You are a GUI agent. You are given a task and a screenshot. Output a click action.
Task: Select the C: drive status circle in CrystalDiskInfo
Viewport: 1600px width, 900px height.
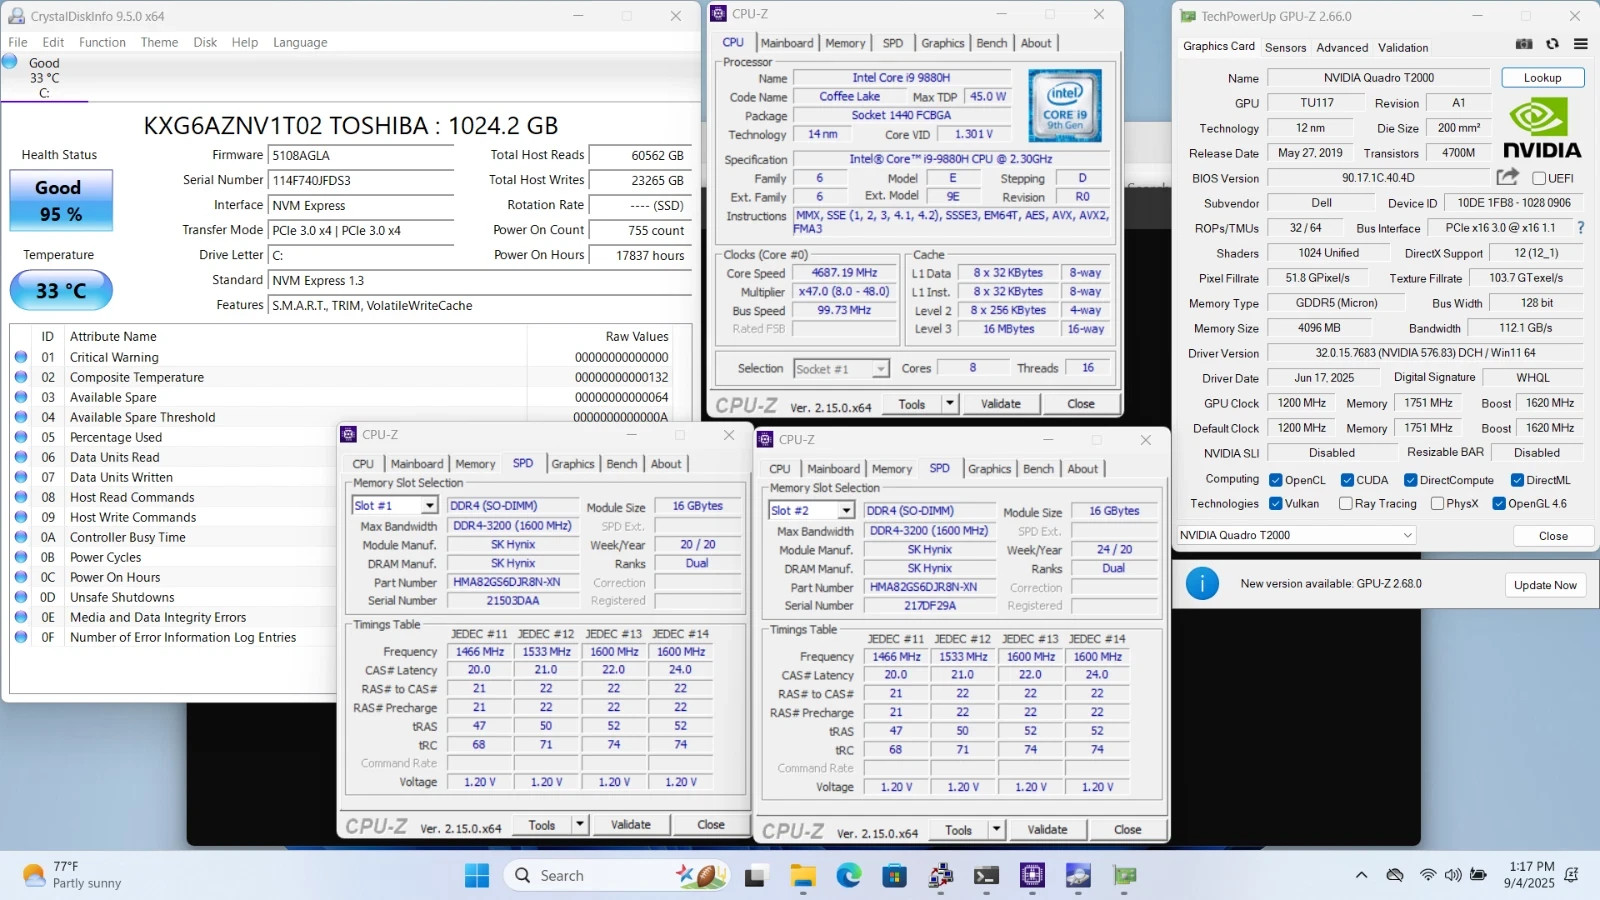click(10, 62)
